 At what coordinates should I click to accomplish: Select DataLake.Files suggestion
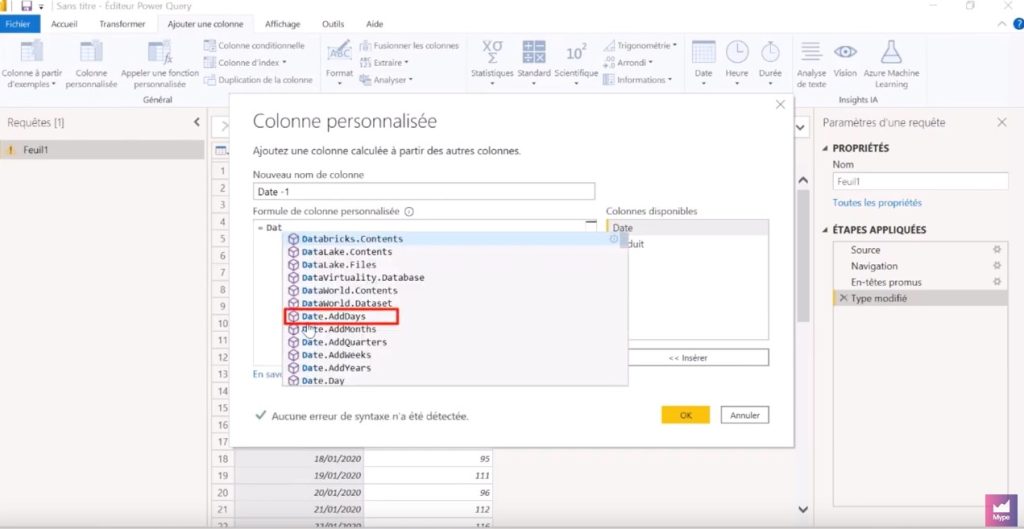454,264
